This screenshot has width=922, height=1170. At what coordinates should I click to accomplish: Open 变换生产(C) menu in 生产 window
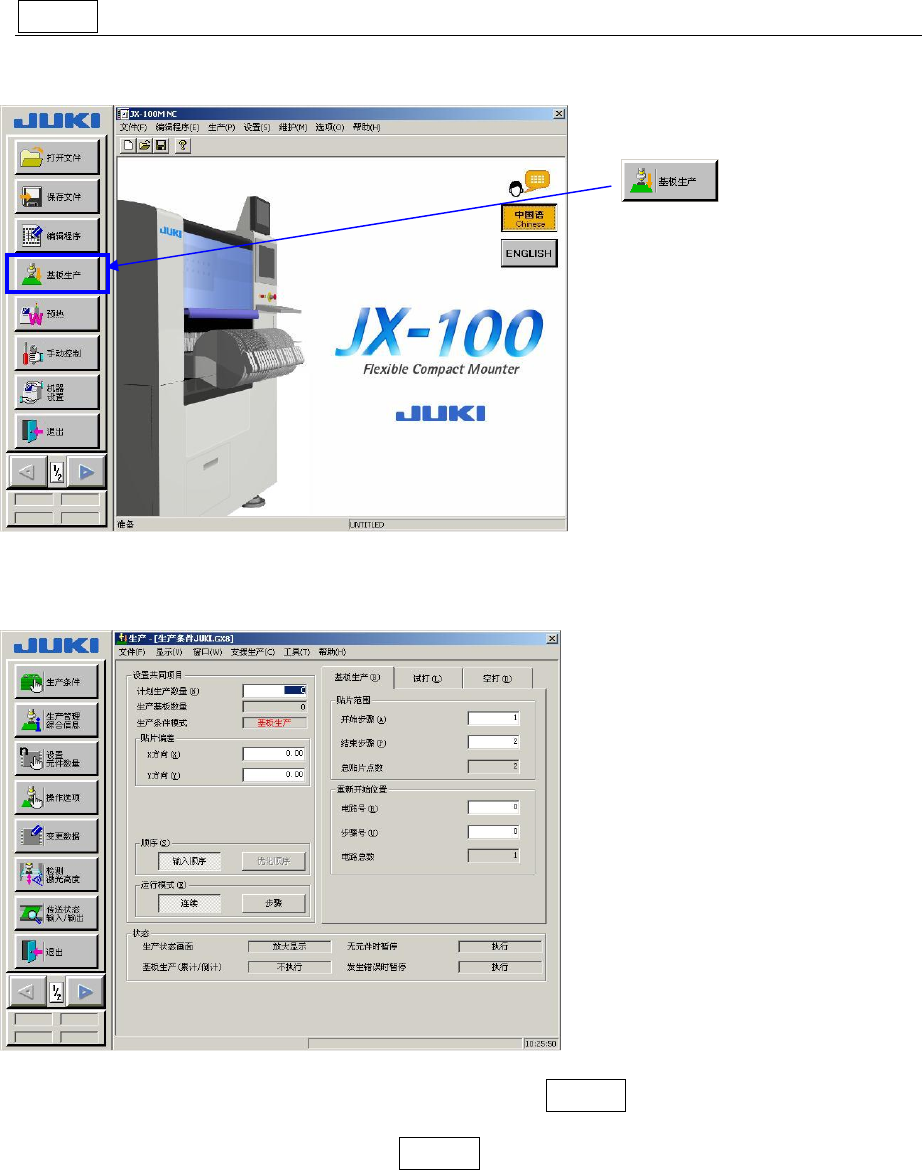pos(253,652)
